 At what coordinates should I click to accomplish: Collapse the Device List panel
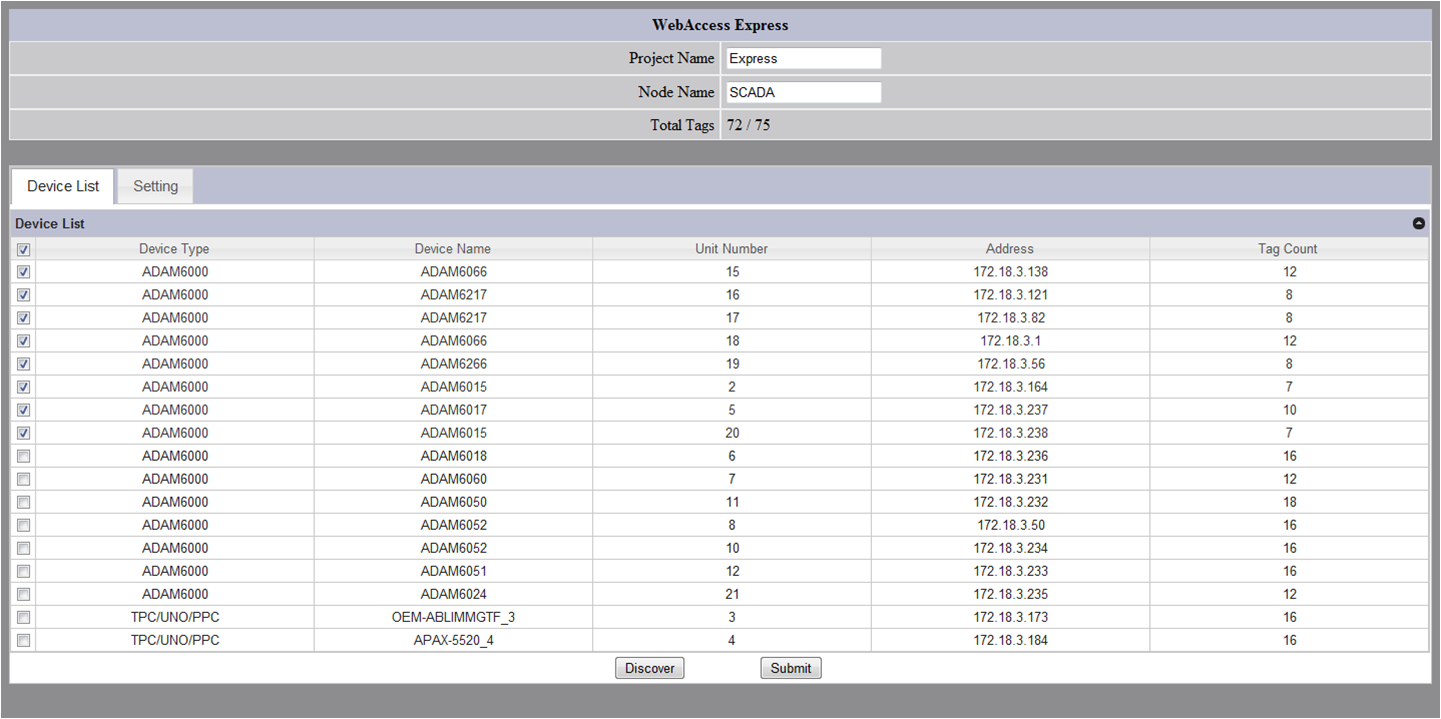(1418, 223)
